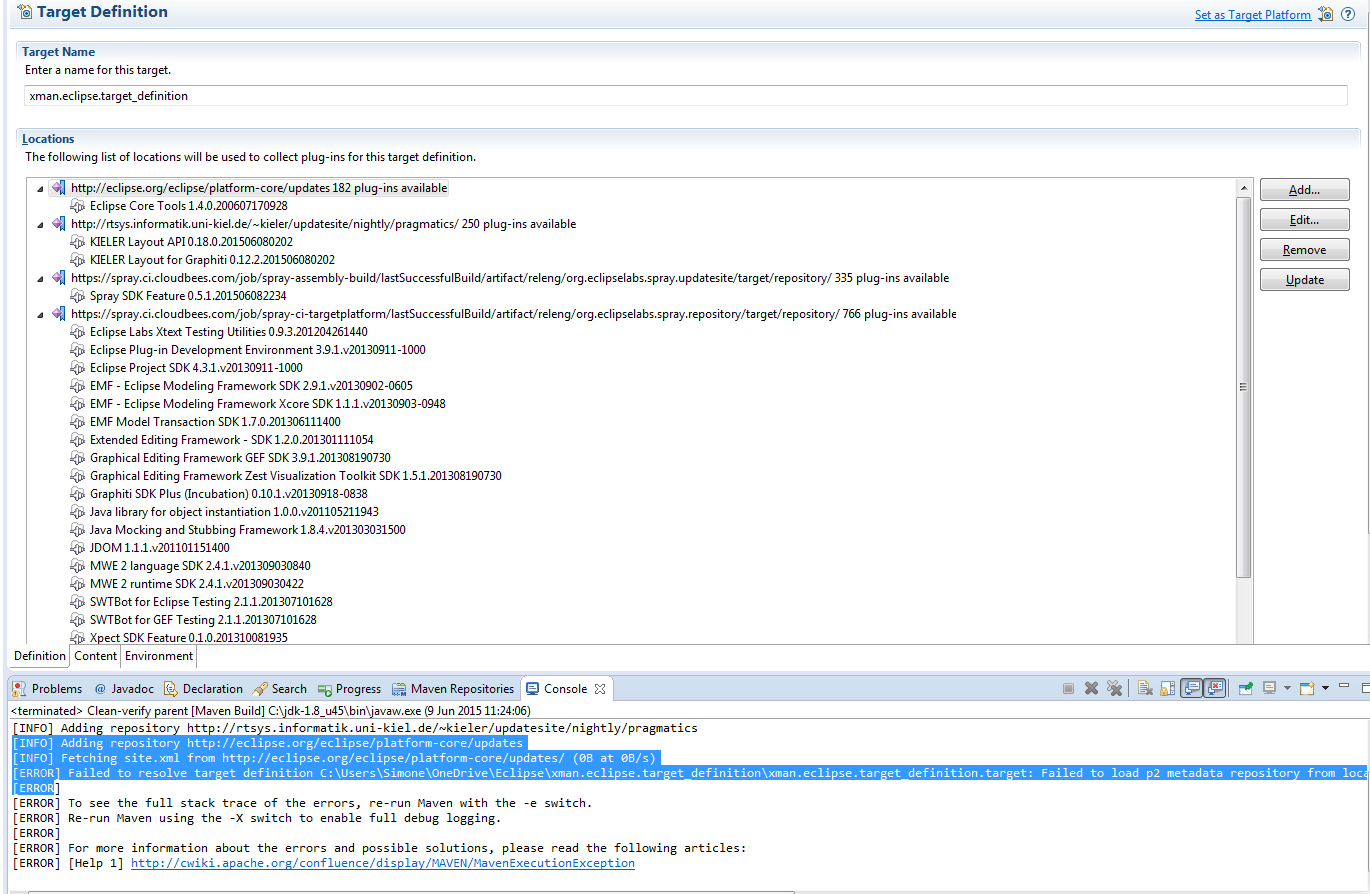Toggle Show Console When Standard Error Changes
This screenshot has width=1370, height=894.
1215,688
